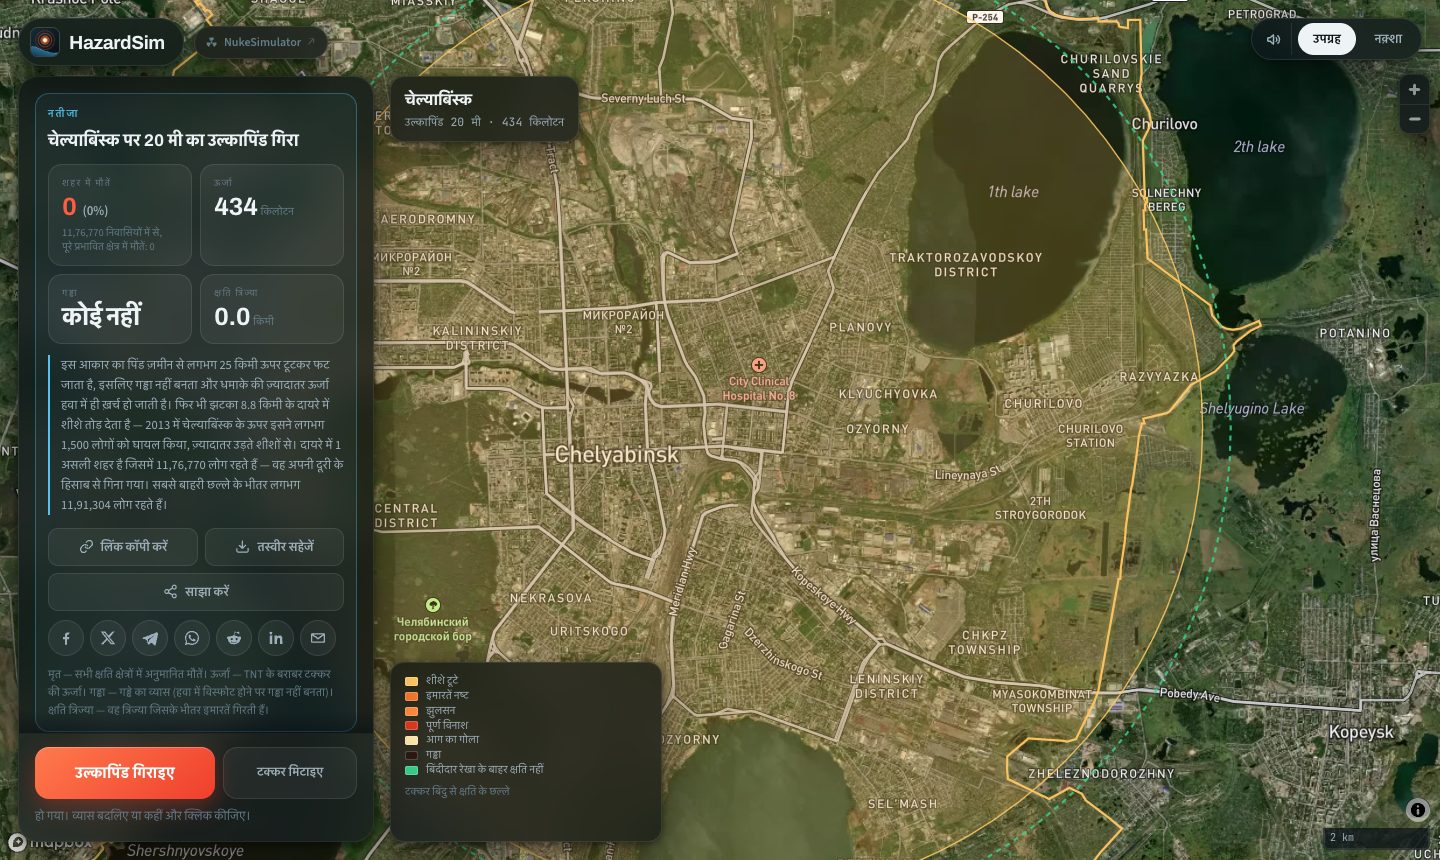Click the Kopeysk label on map

(1361, 732)
